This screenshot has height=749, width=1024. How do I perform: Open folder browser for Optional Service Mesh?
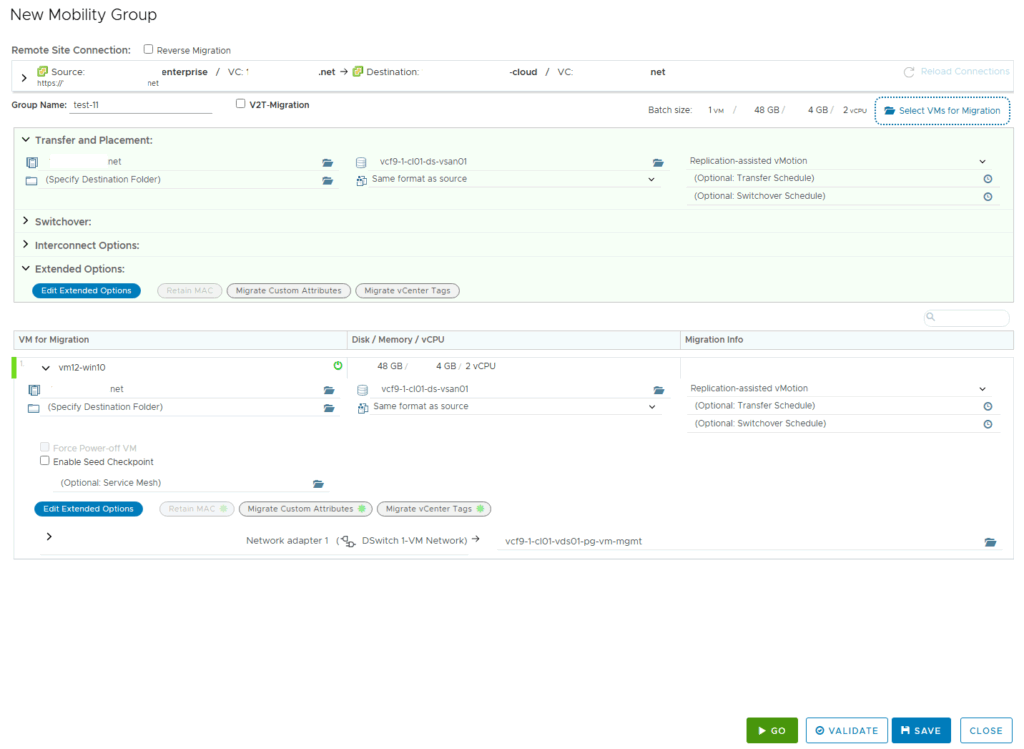click(x=318, y=484)
